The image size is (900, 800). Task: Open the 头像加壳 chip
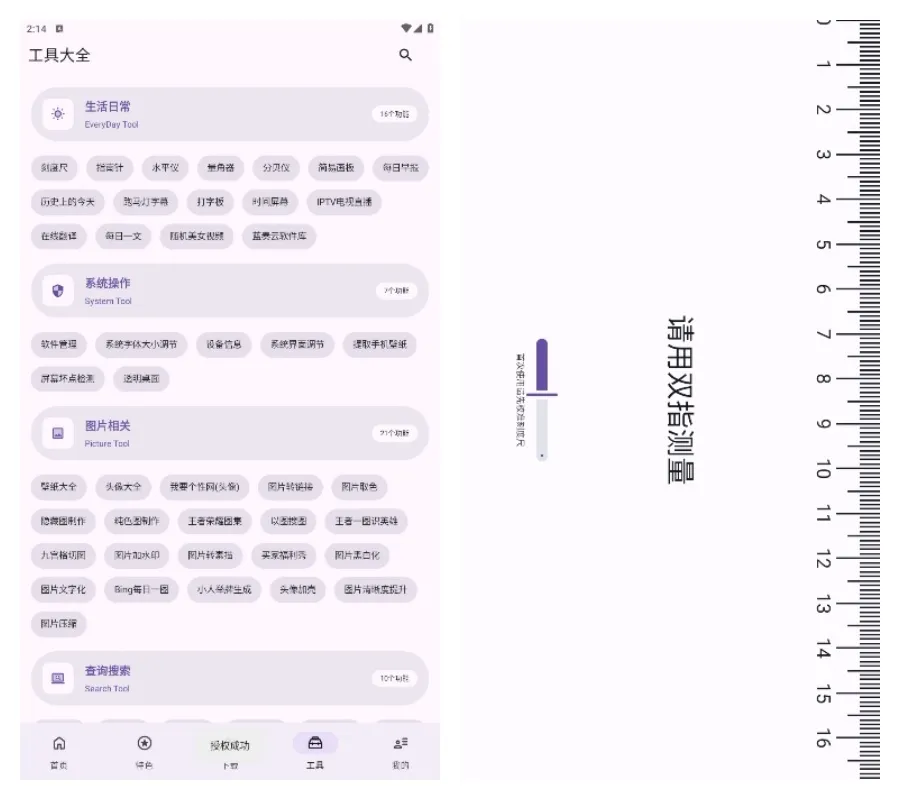pyautogui.click(x=298, y=589)
